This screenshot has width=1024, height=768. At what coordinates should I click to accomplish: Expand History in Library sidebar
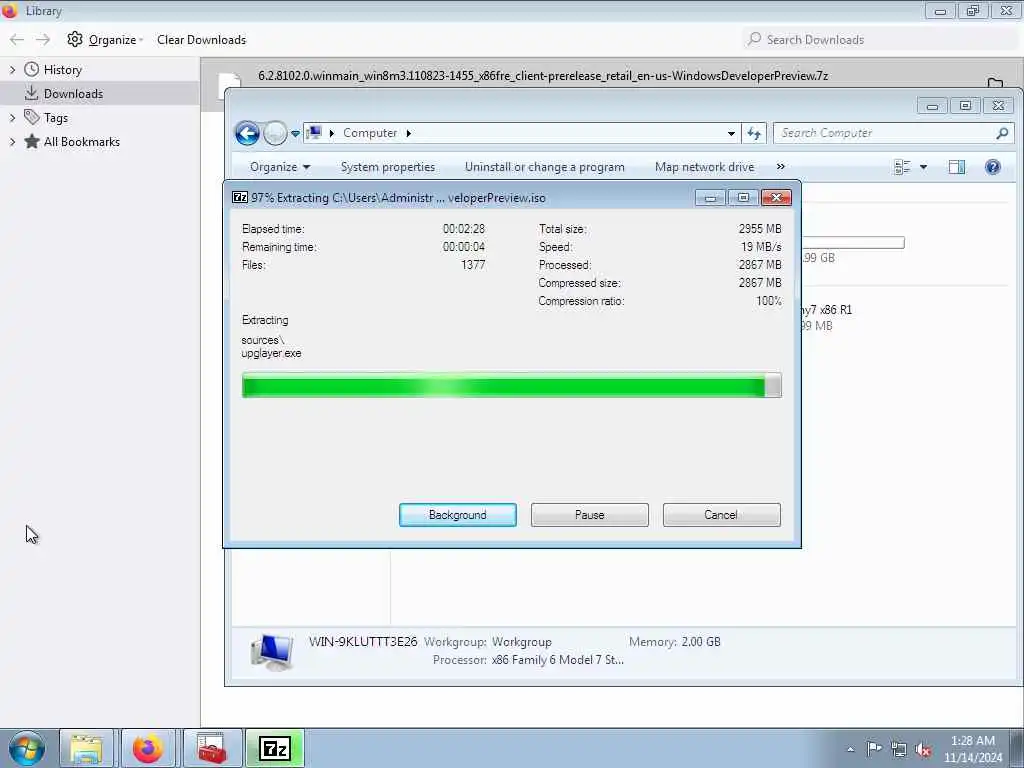tap(12, 69)
